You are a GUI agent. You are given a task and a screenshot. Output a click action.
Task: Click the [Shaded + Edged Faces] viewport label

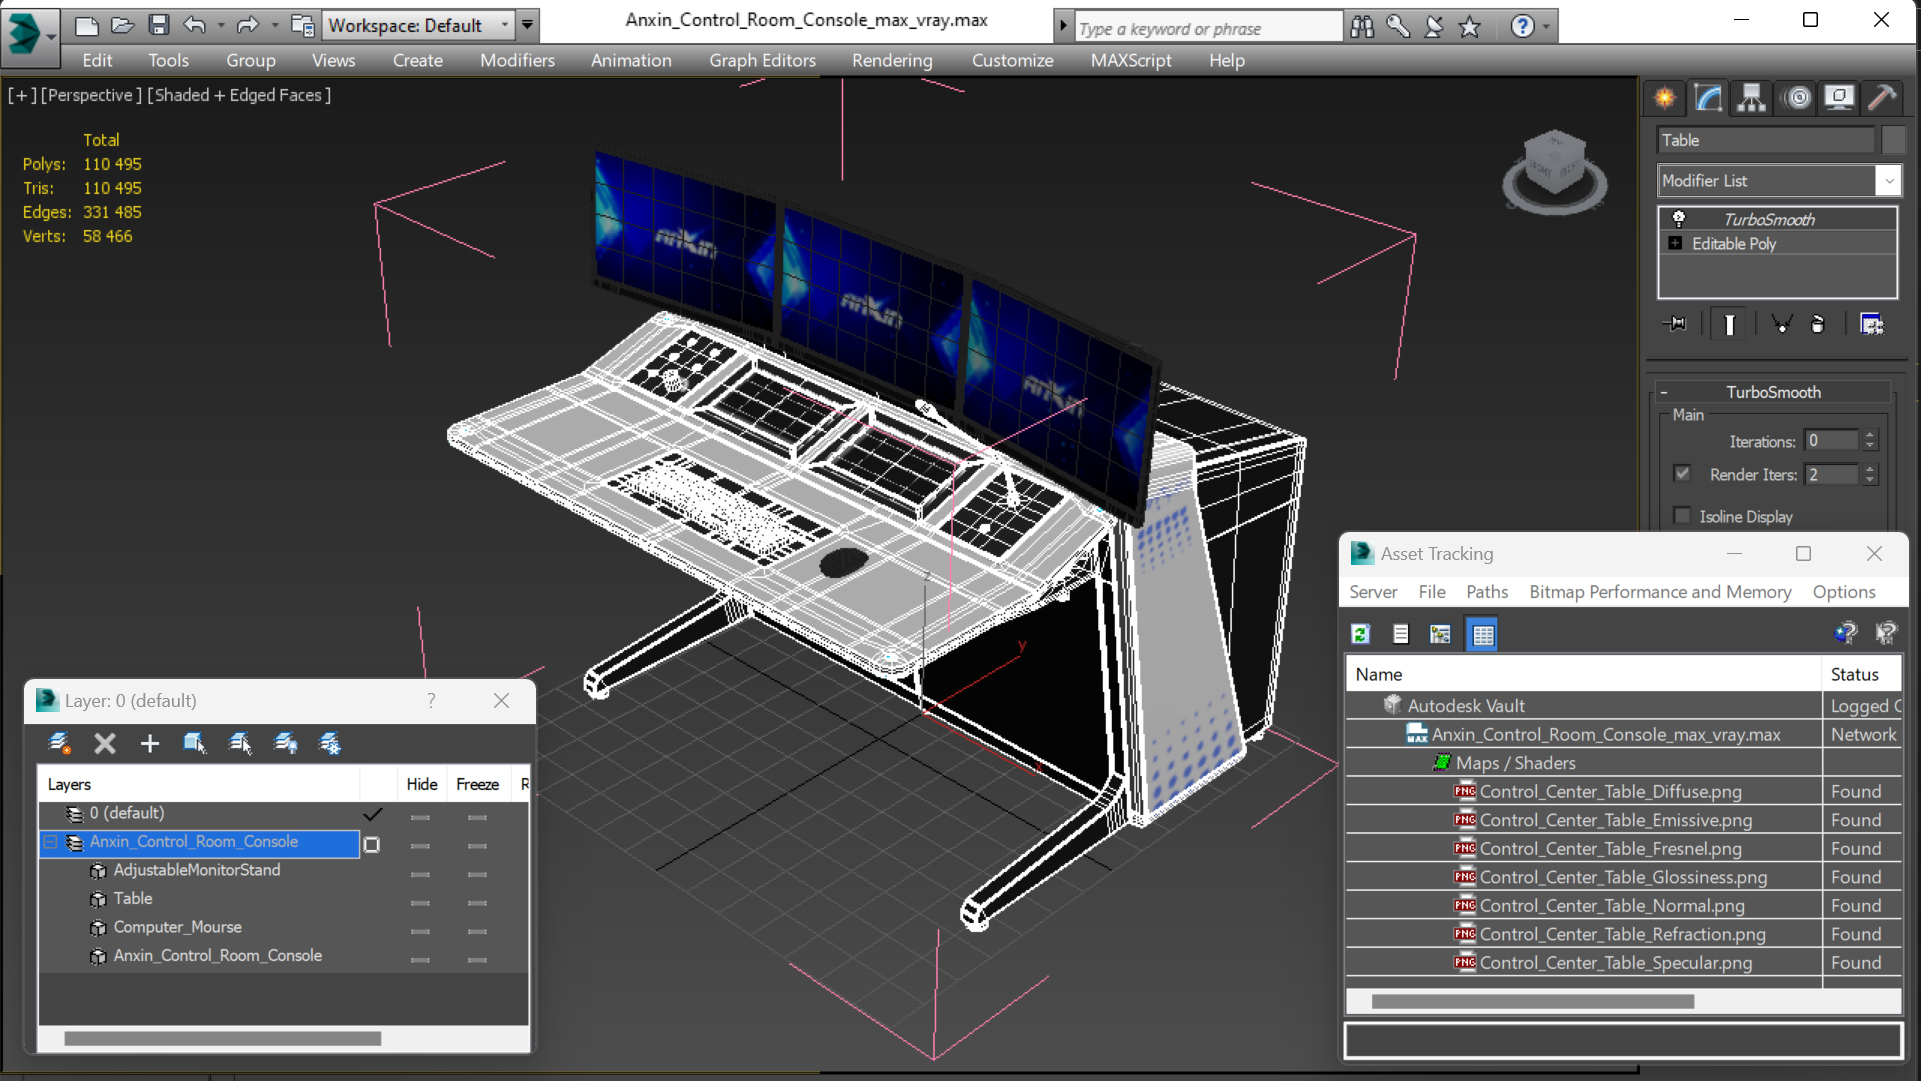pyautogui.click(x=239, y=95)
